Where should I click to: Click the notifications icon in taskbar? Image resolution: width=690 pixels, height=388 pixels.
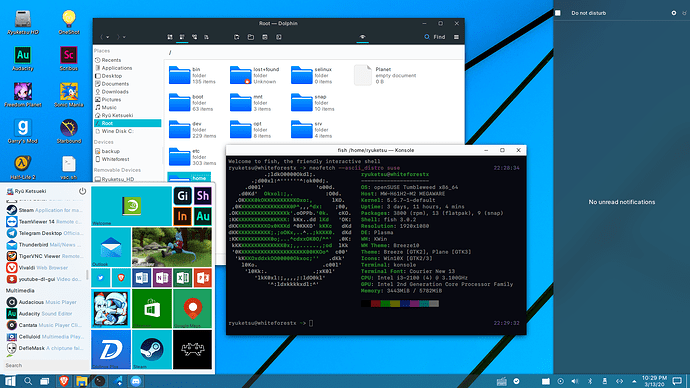677,381
